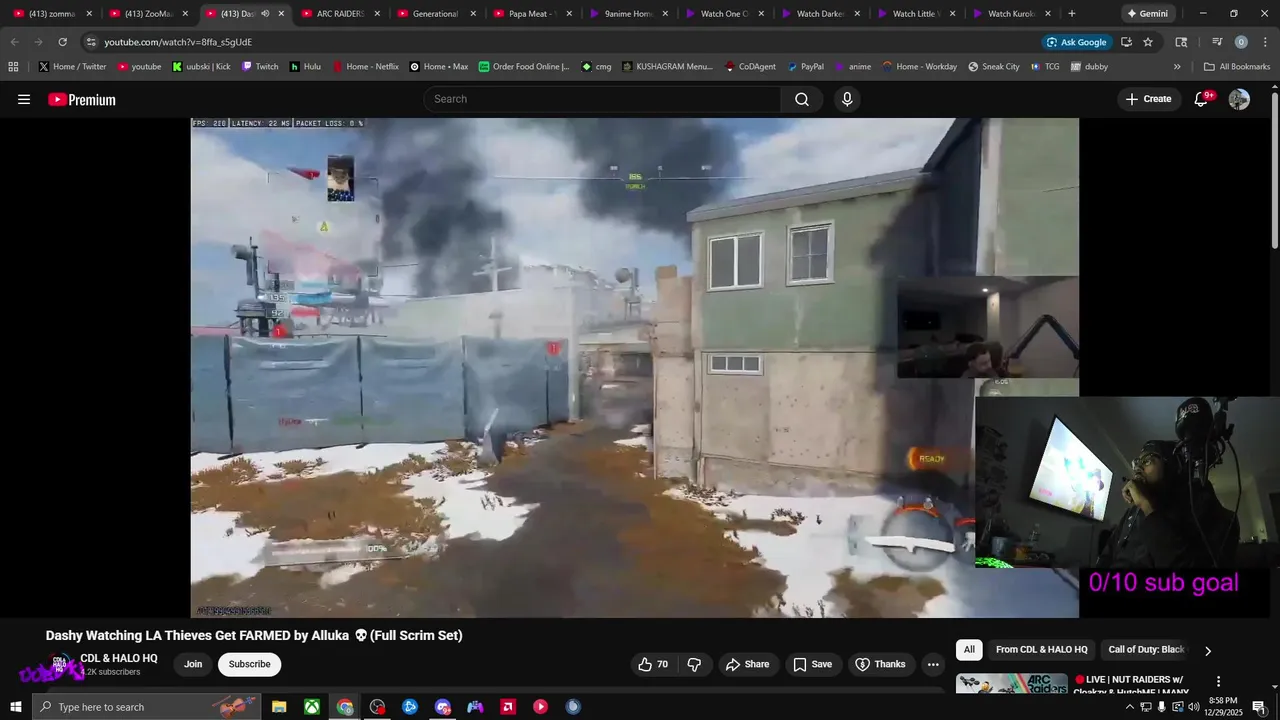The height and width of the screenshot is (720, 1280).
Task: Create a video with Create button
Action: tap(1148, 99)
